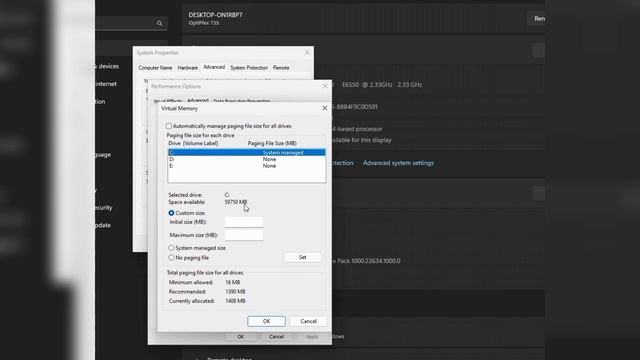Click the Settings search magnifier icon
640x360 pixels.
(x=160, y=23)
